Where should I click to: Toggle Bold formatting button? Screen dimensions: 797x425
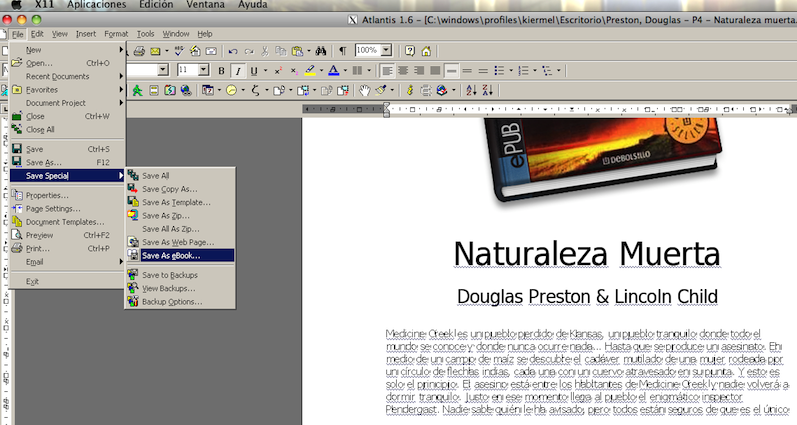222,70
